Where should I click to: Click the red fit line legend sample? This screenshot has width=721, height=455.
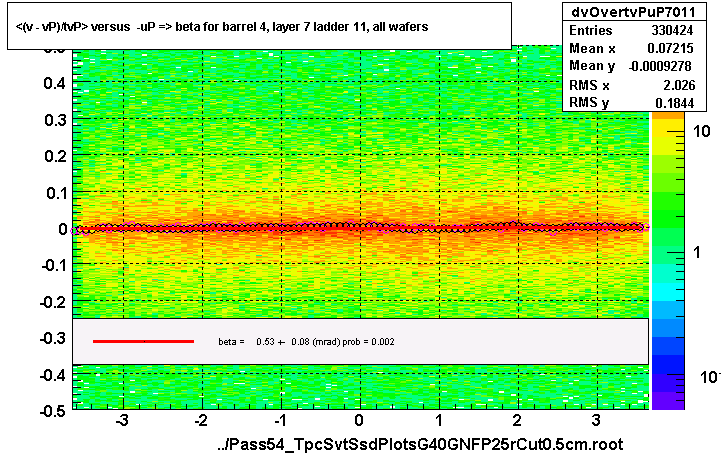(x=143, y=341)
